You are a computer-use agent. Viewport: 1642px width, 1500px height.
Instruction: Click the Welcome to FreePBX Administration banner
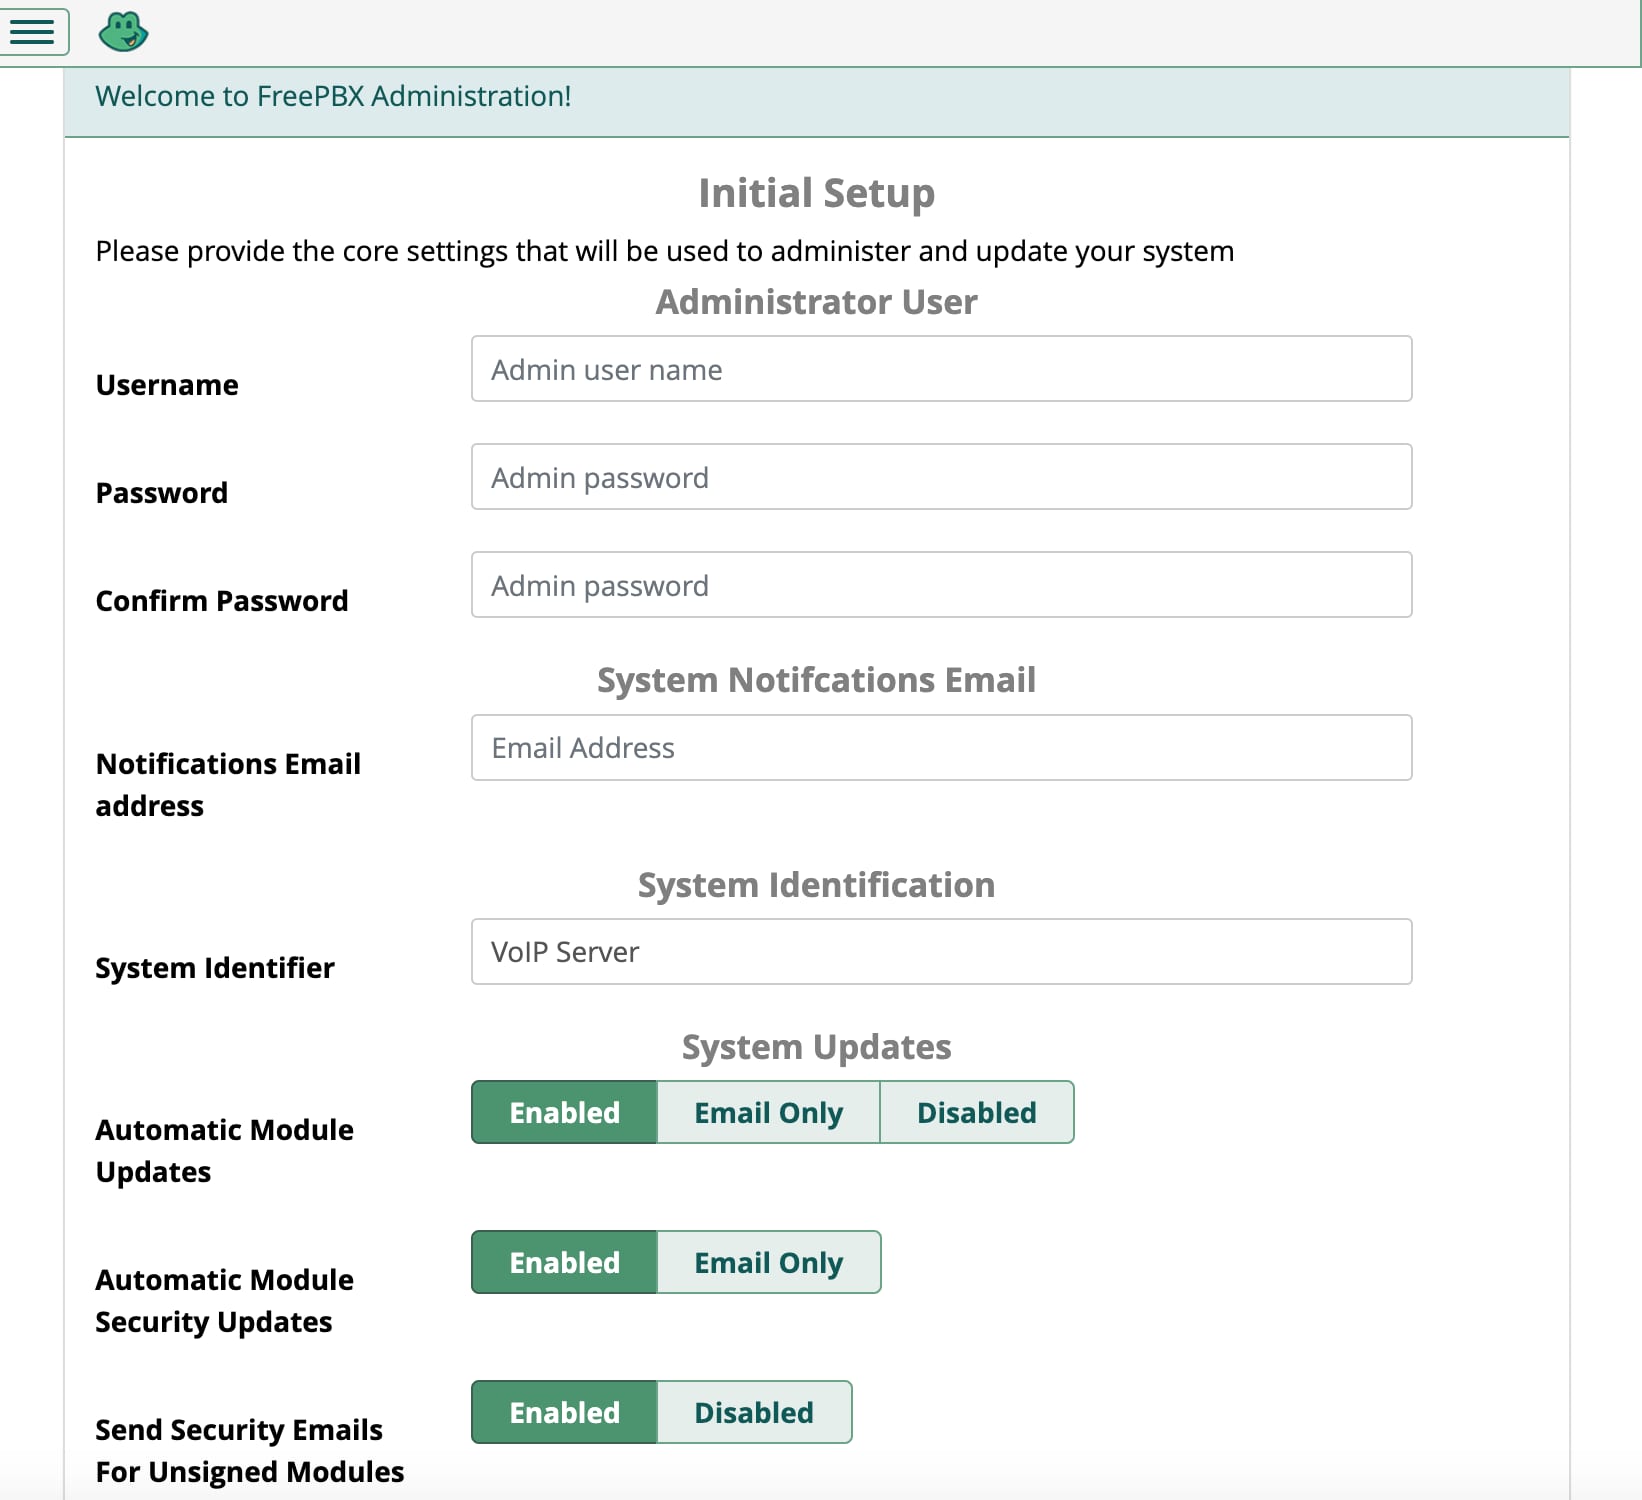pos(333,96)
